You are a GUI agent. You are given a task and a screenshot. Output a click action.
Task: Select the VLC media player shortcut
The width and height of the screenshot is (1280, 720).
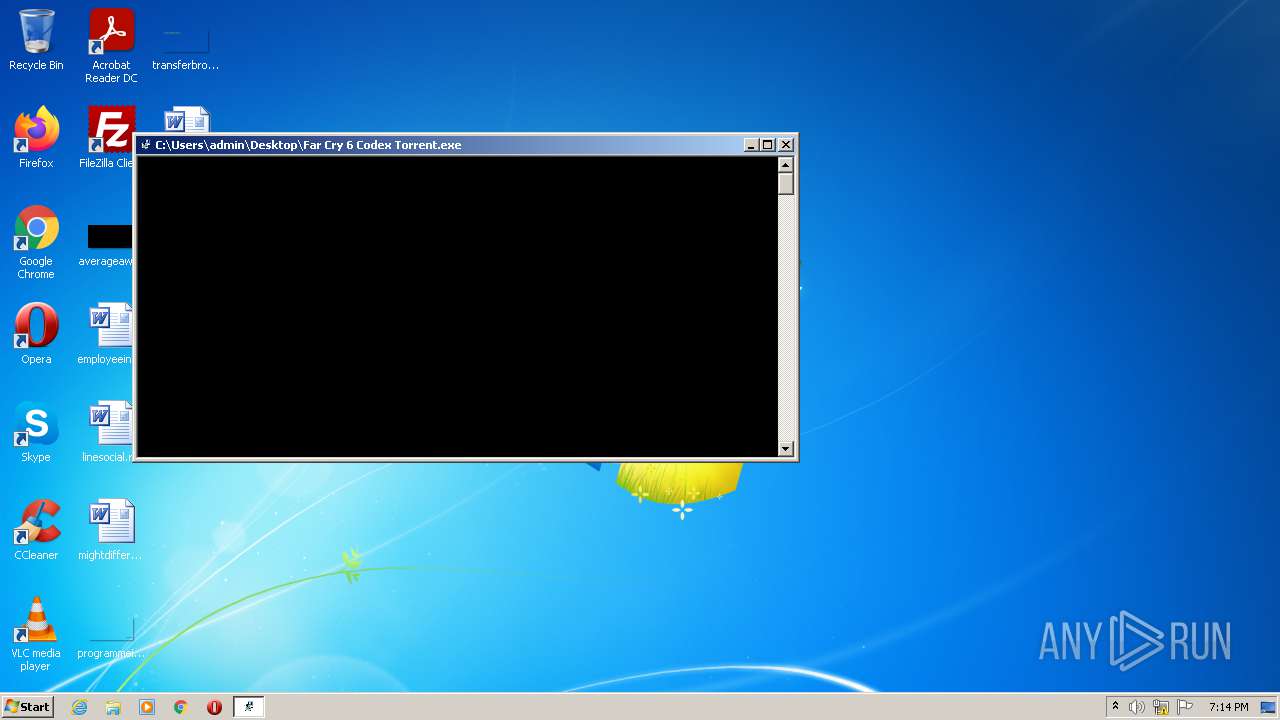click(36, 634)
